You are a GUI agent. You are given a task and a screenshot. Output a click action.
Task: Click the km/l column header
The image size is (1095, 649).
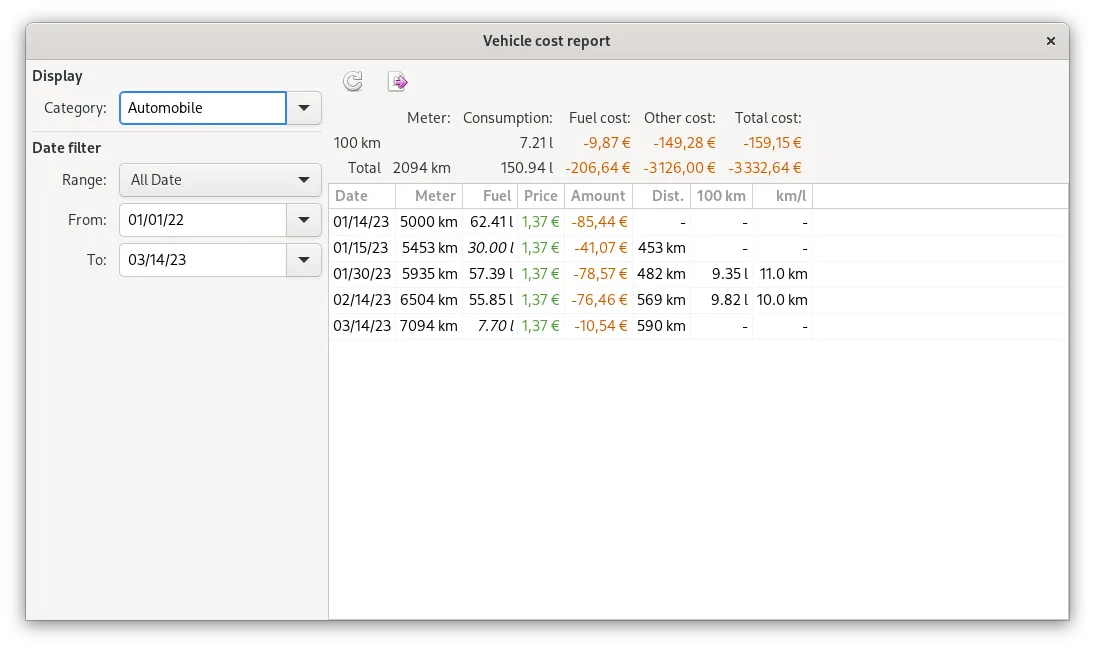tap(782, 196)
